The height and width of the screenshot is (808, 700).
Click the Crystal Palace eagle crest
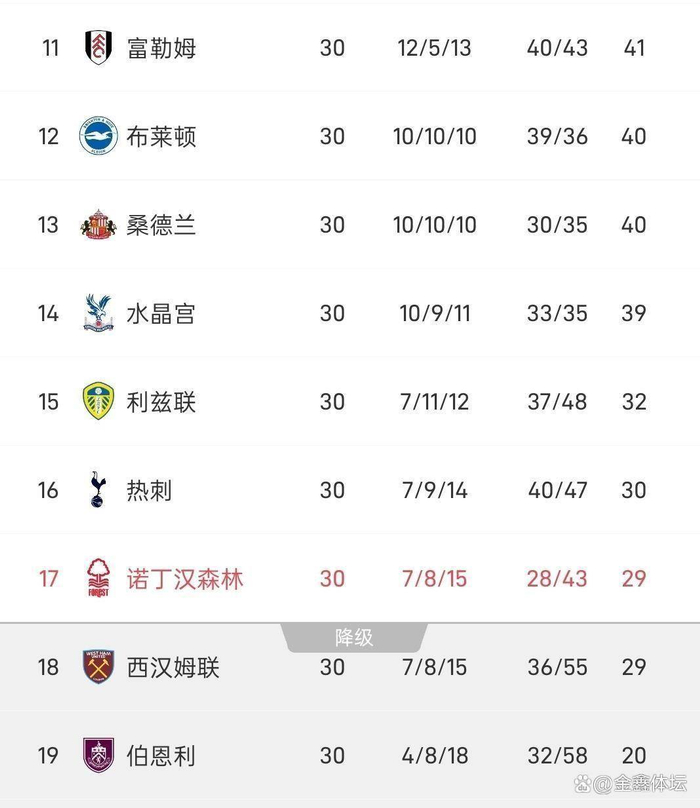pos(99,314)
